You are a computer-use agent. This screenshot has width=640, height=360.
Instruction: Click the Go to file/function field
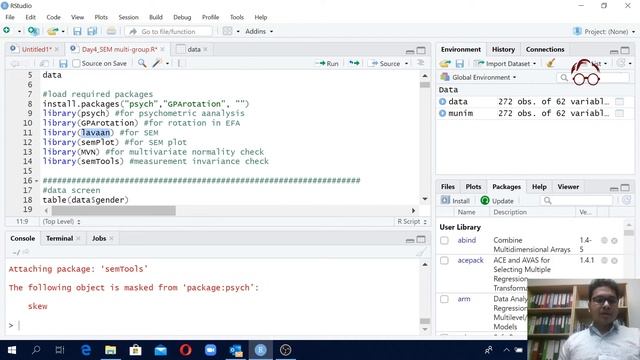point(169,31)
